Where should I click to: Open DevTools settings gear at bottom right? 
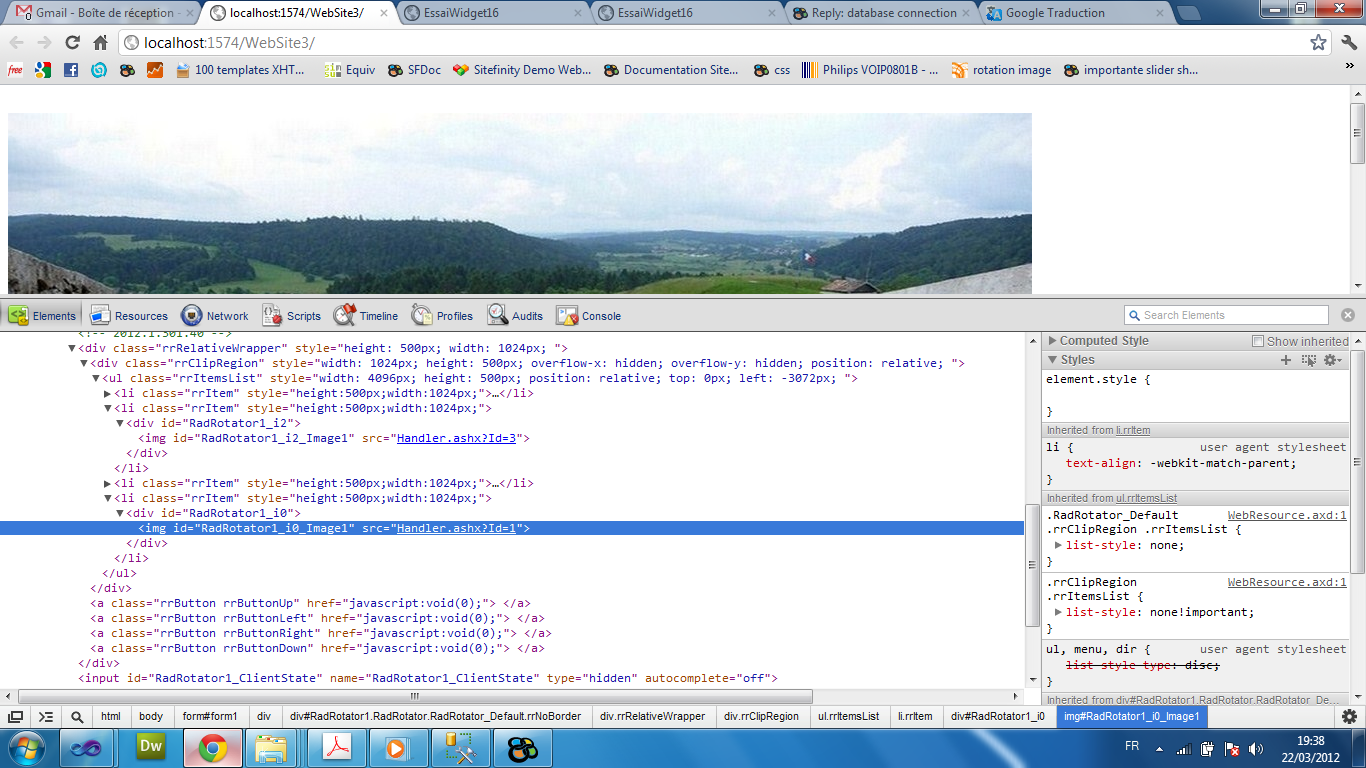(1349, 716)
